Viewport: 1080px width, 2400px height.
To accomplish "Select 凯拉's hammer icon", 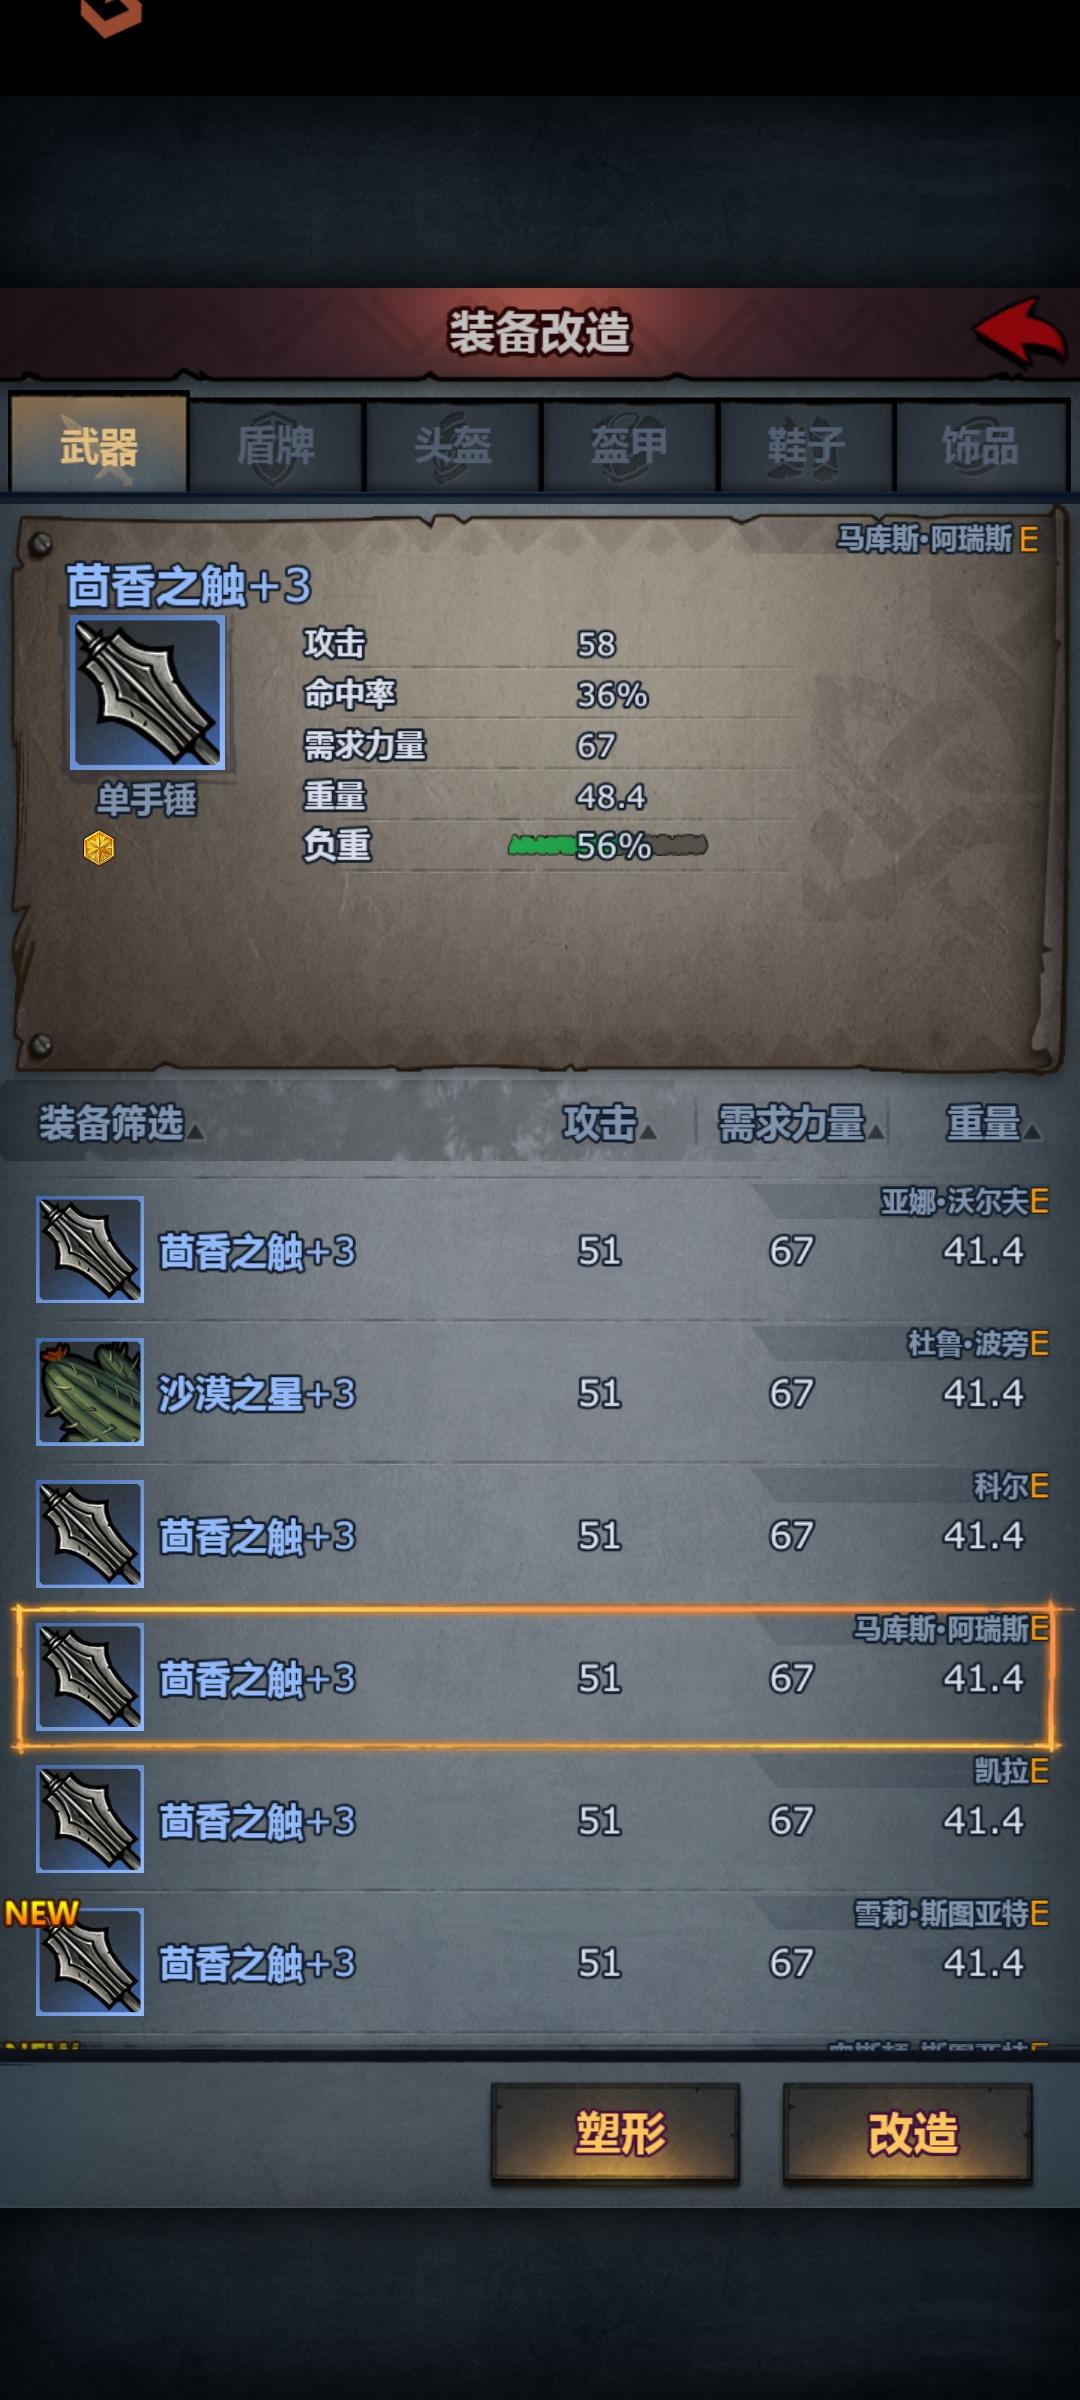I will click(90, 1819).
